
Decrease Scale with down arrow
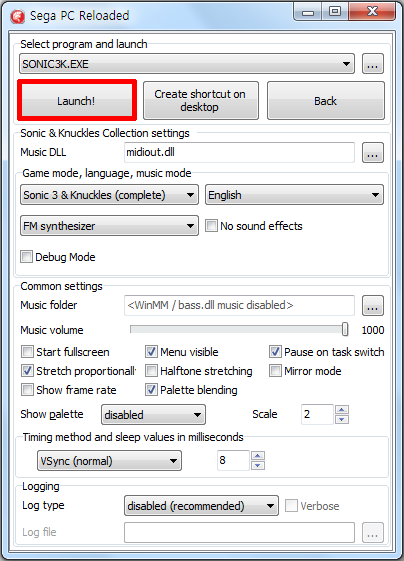click(342, 419)
